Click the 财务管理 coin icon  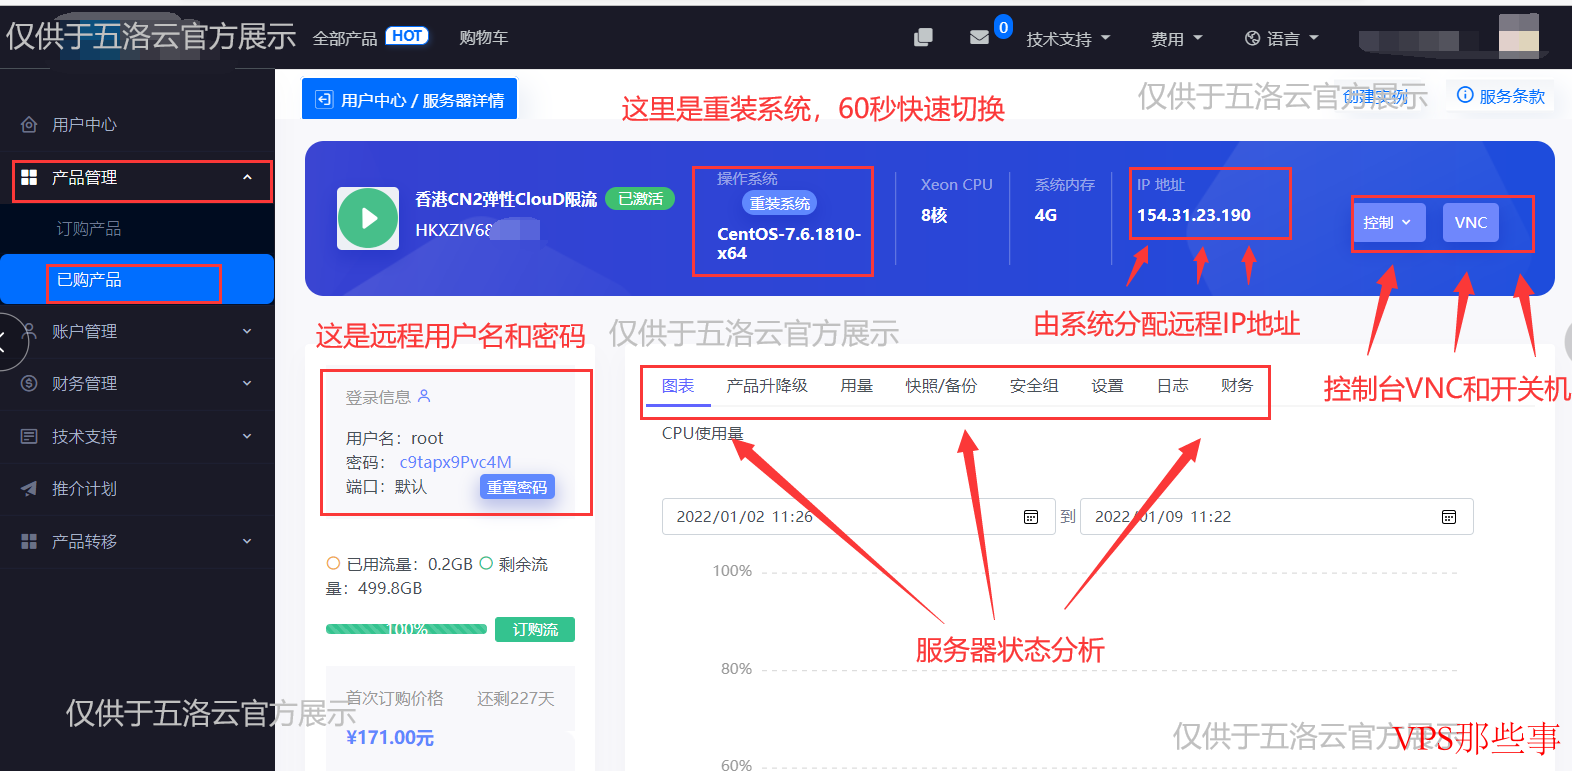coord(30,383)
